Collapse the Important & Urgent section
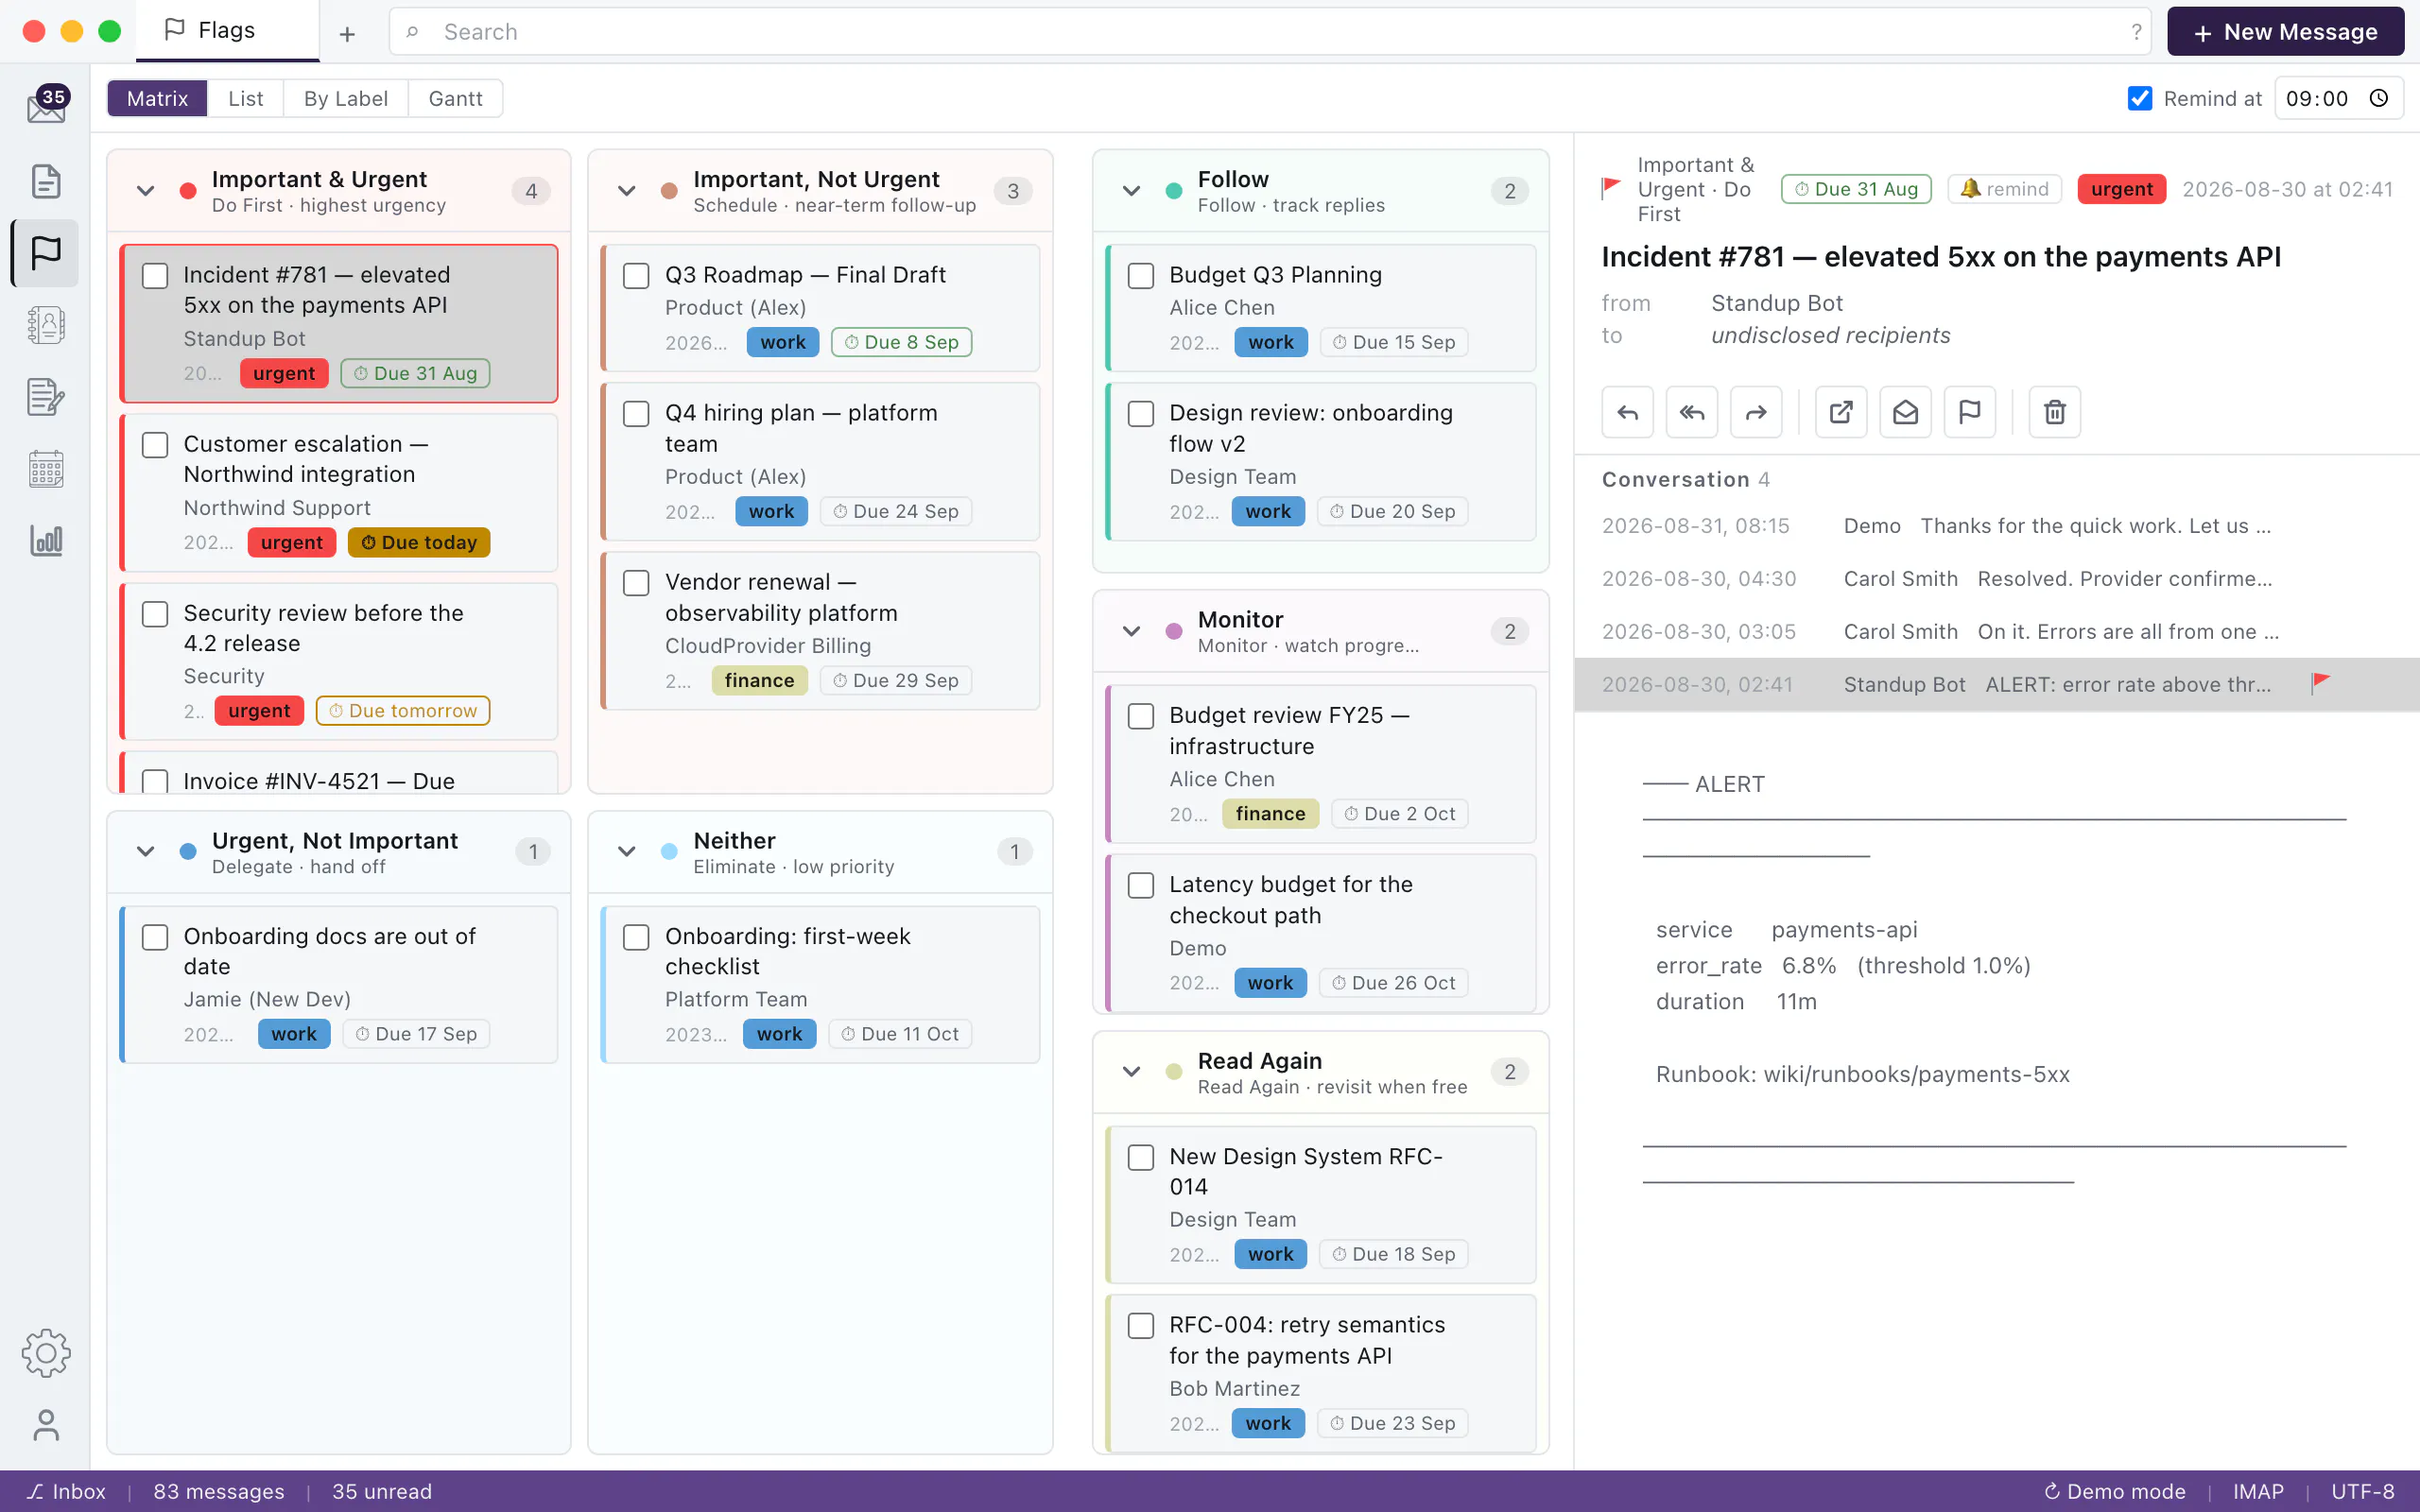This screenshot has height=1512, width=2420. point(146,191)
